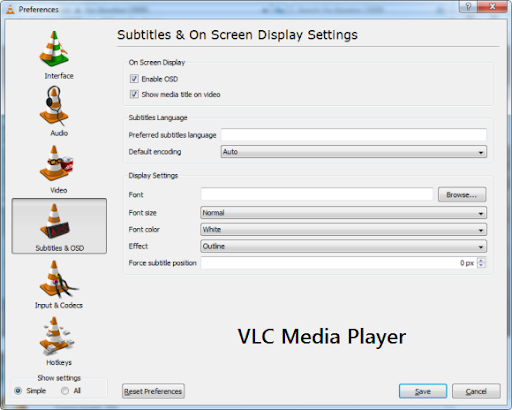
Task: Open the Font size dropdown
Action: [x=343, y=213]
